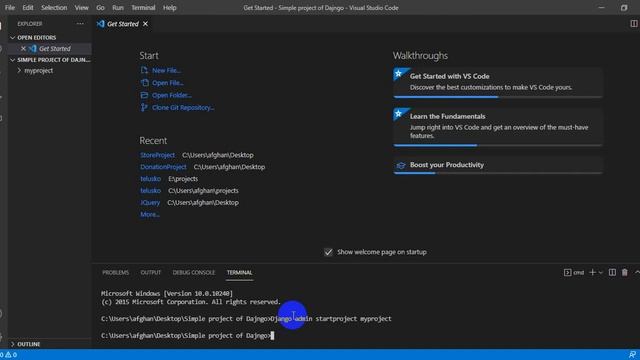
Task: Open Get Started with VS Code walkthrough
Action: tap(498, 82)
